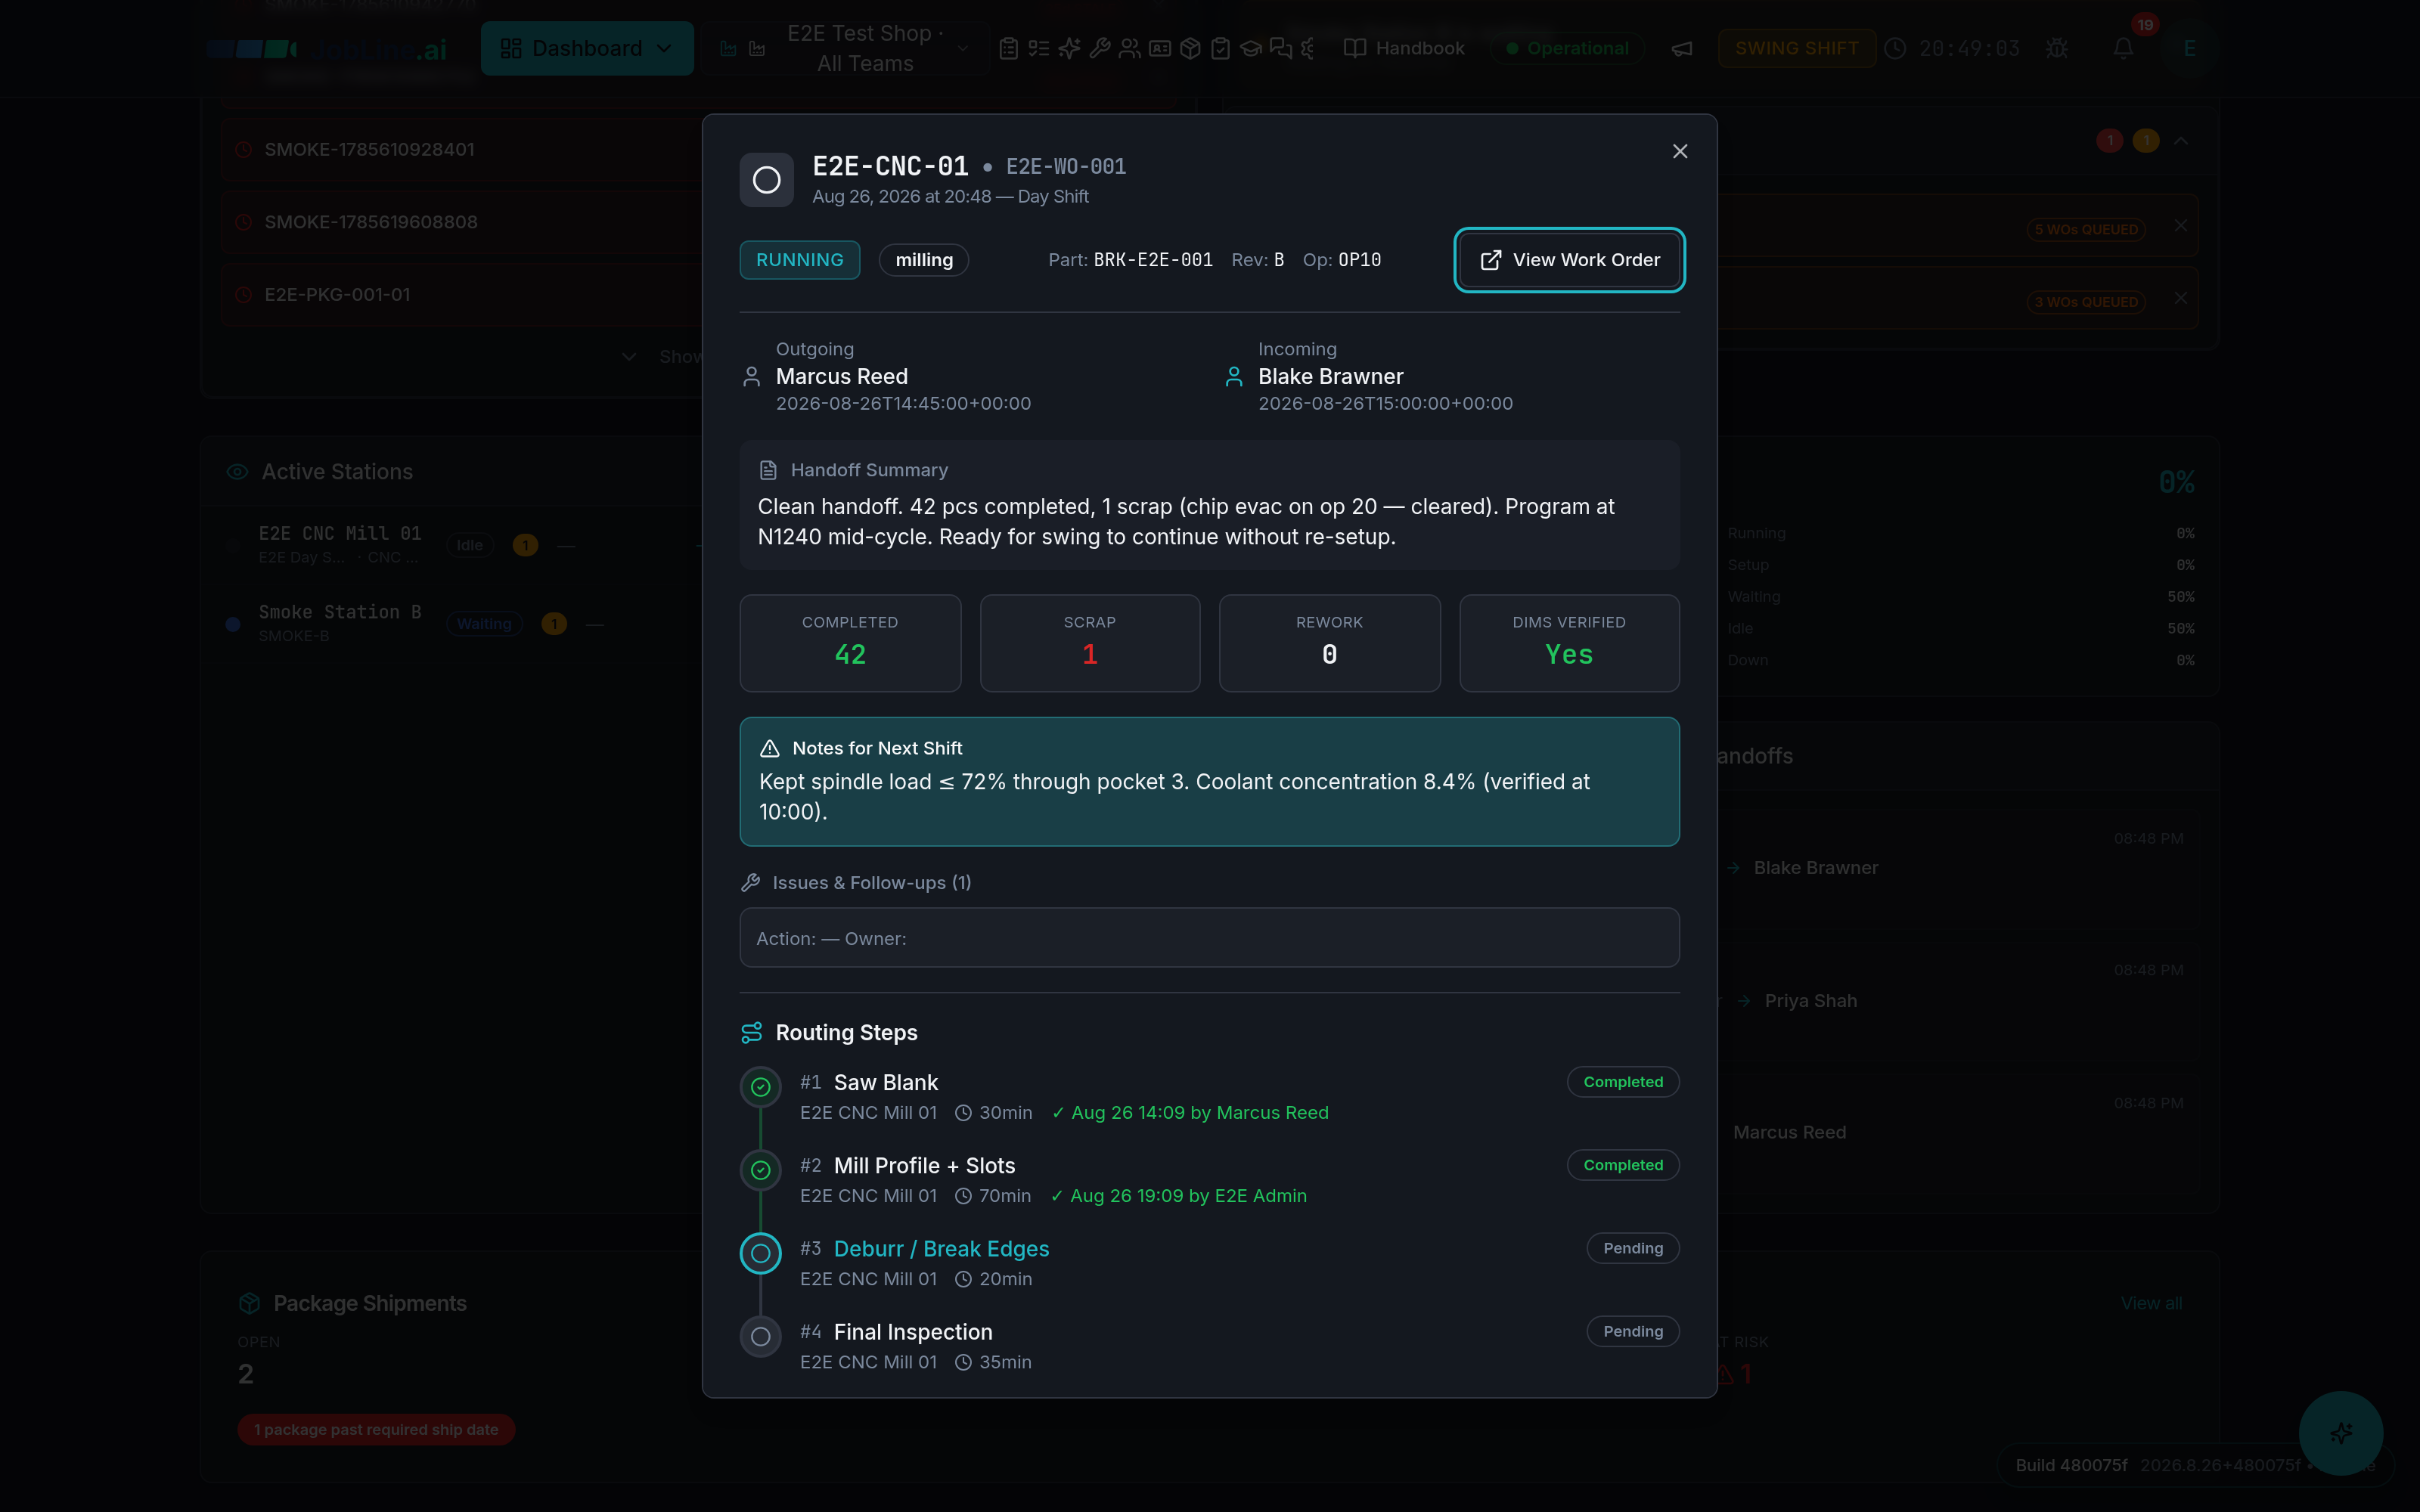Open View Work Order
Screen dimensions: 2420x1512
(x=1569, y=260)
